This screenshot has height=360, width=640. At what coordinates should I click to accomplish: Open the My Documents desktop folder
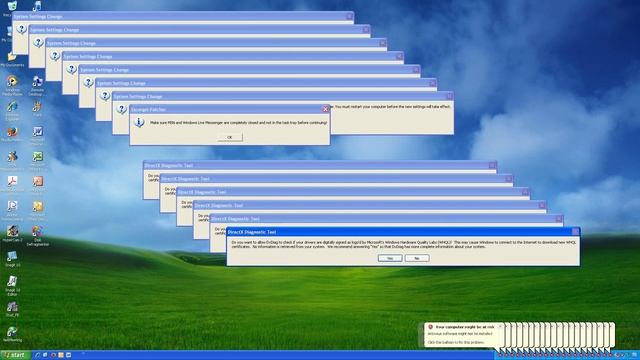click(x=12, y=58)
